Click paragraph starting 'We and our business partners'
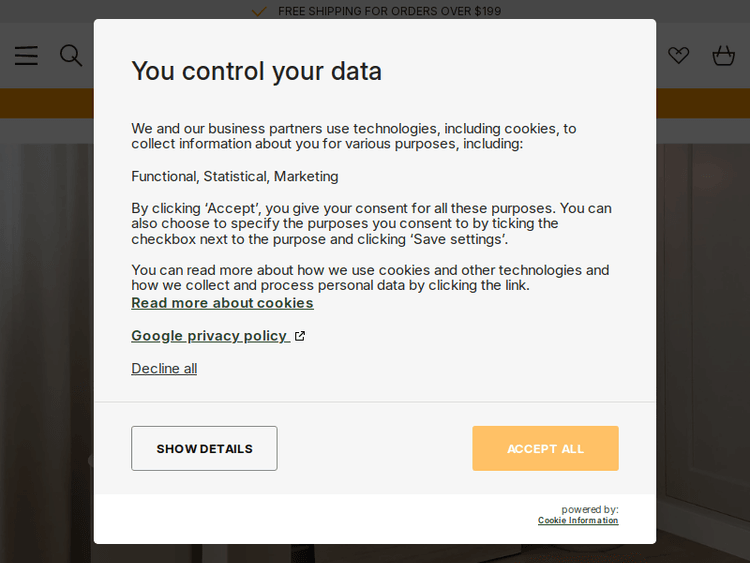This screenshot has width=750, height=563. (354, 136)
